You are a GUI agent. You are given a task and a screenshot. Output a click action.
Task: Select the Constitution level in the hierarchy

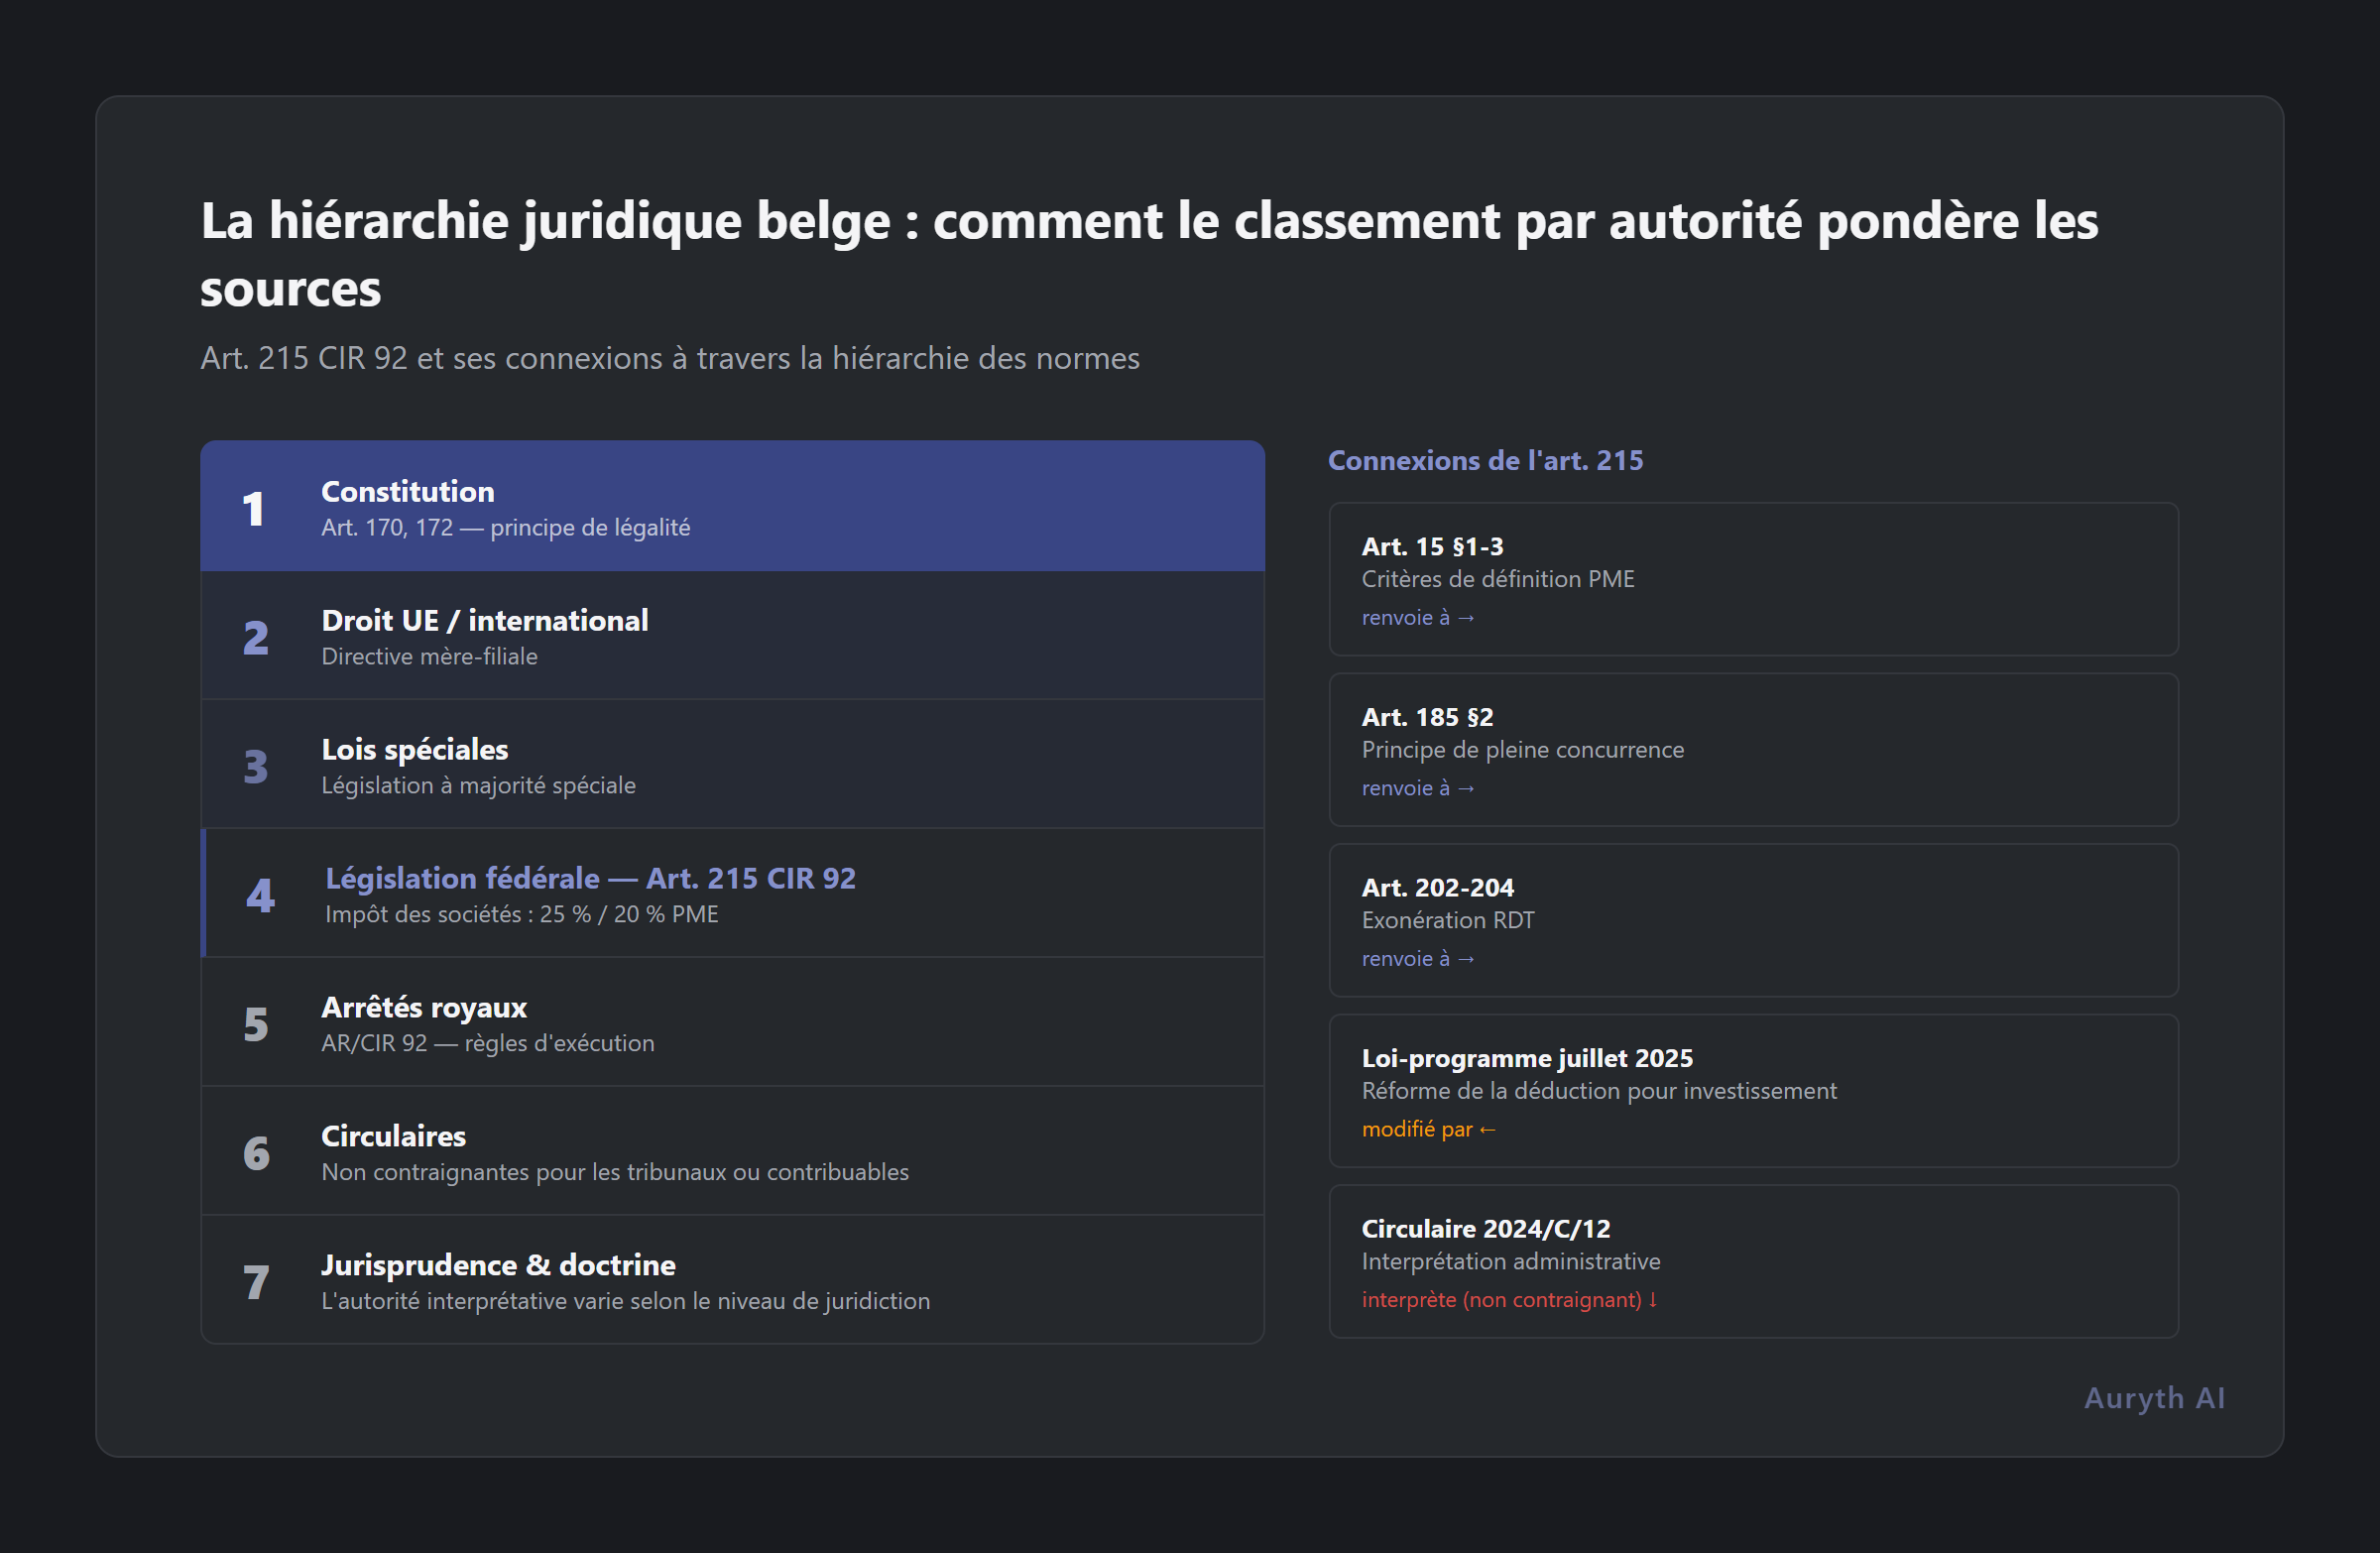click(733, 506)
